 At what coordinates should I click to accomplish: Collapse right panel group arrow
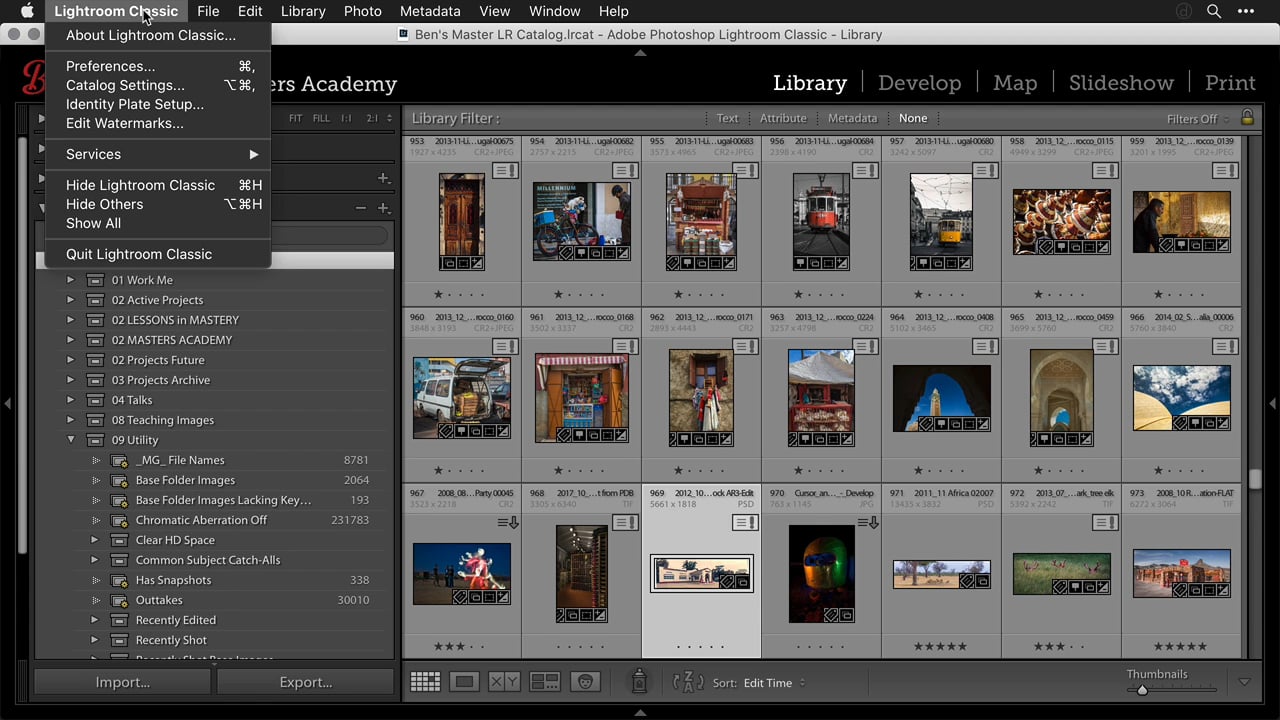click(x=1273, y=404)
